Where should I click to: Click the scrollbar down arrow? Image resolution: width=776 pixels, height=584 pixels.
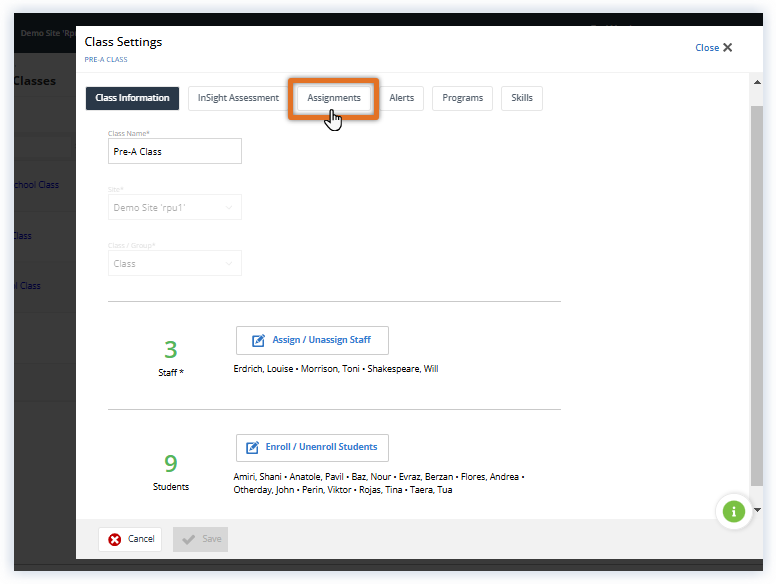coord(757,510)
